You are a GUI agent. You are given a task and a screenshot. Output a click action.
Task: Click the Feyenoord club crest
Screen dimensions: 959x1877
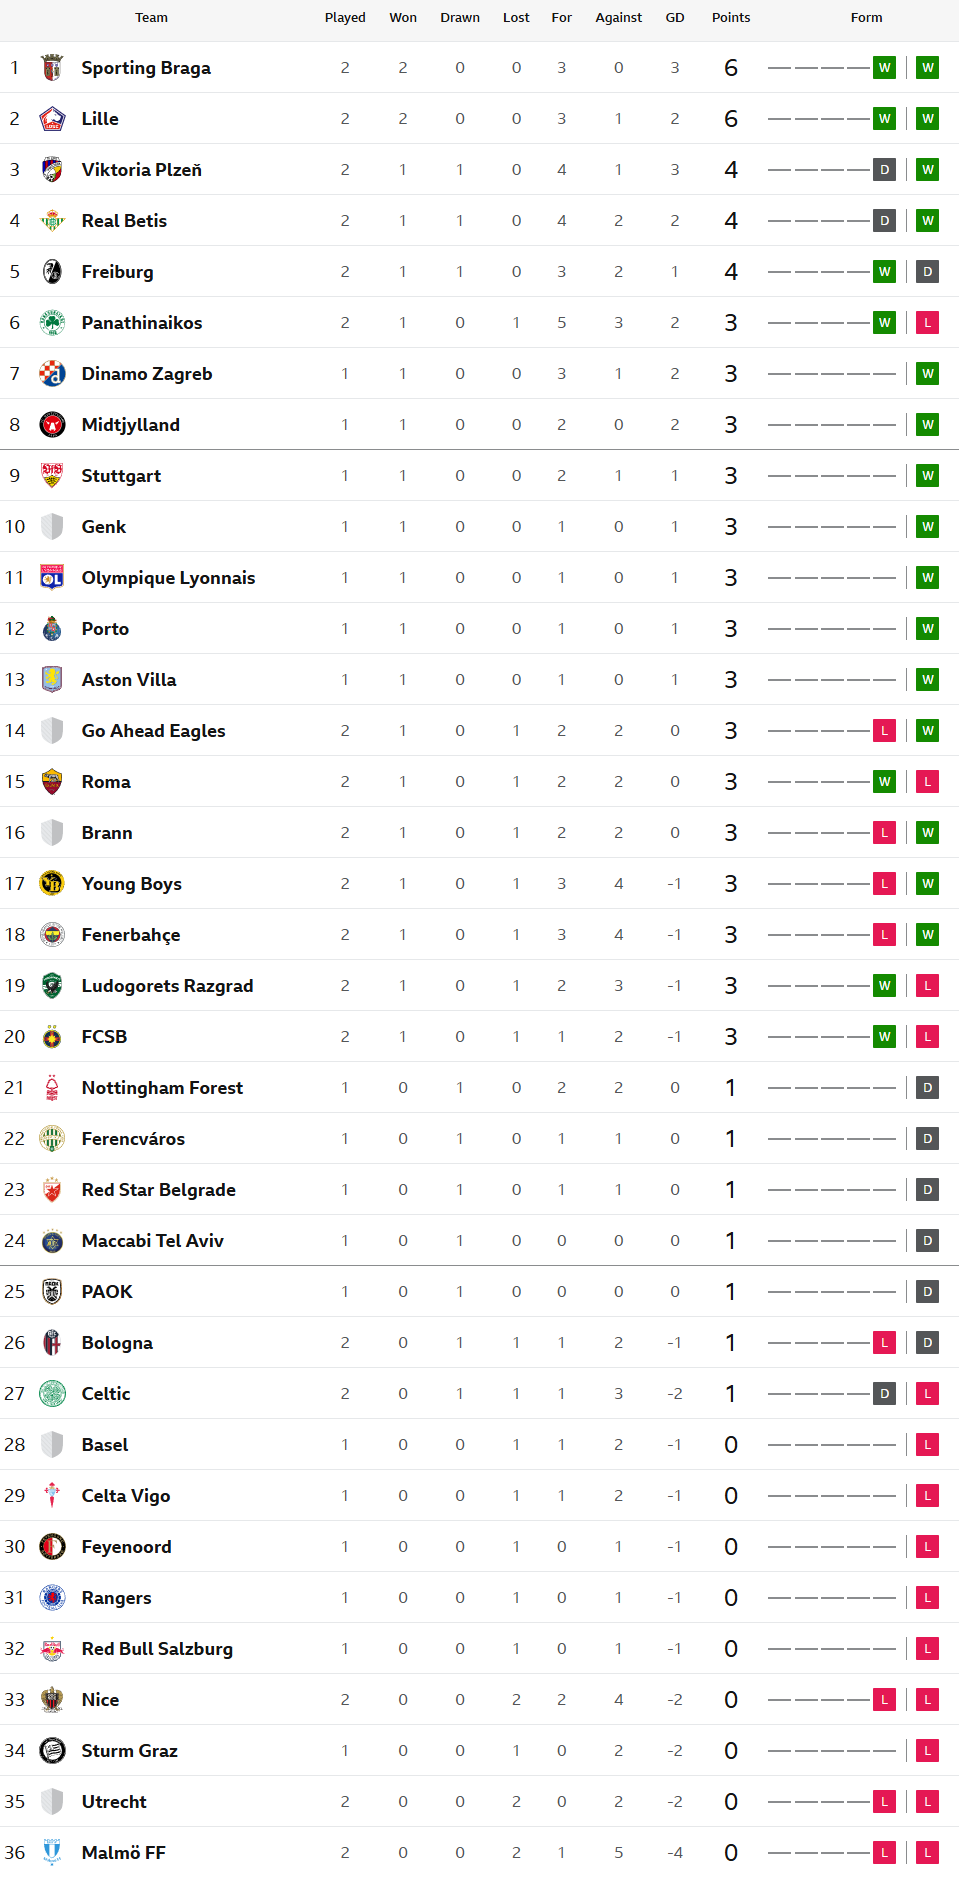coord(52,1547)
